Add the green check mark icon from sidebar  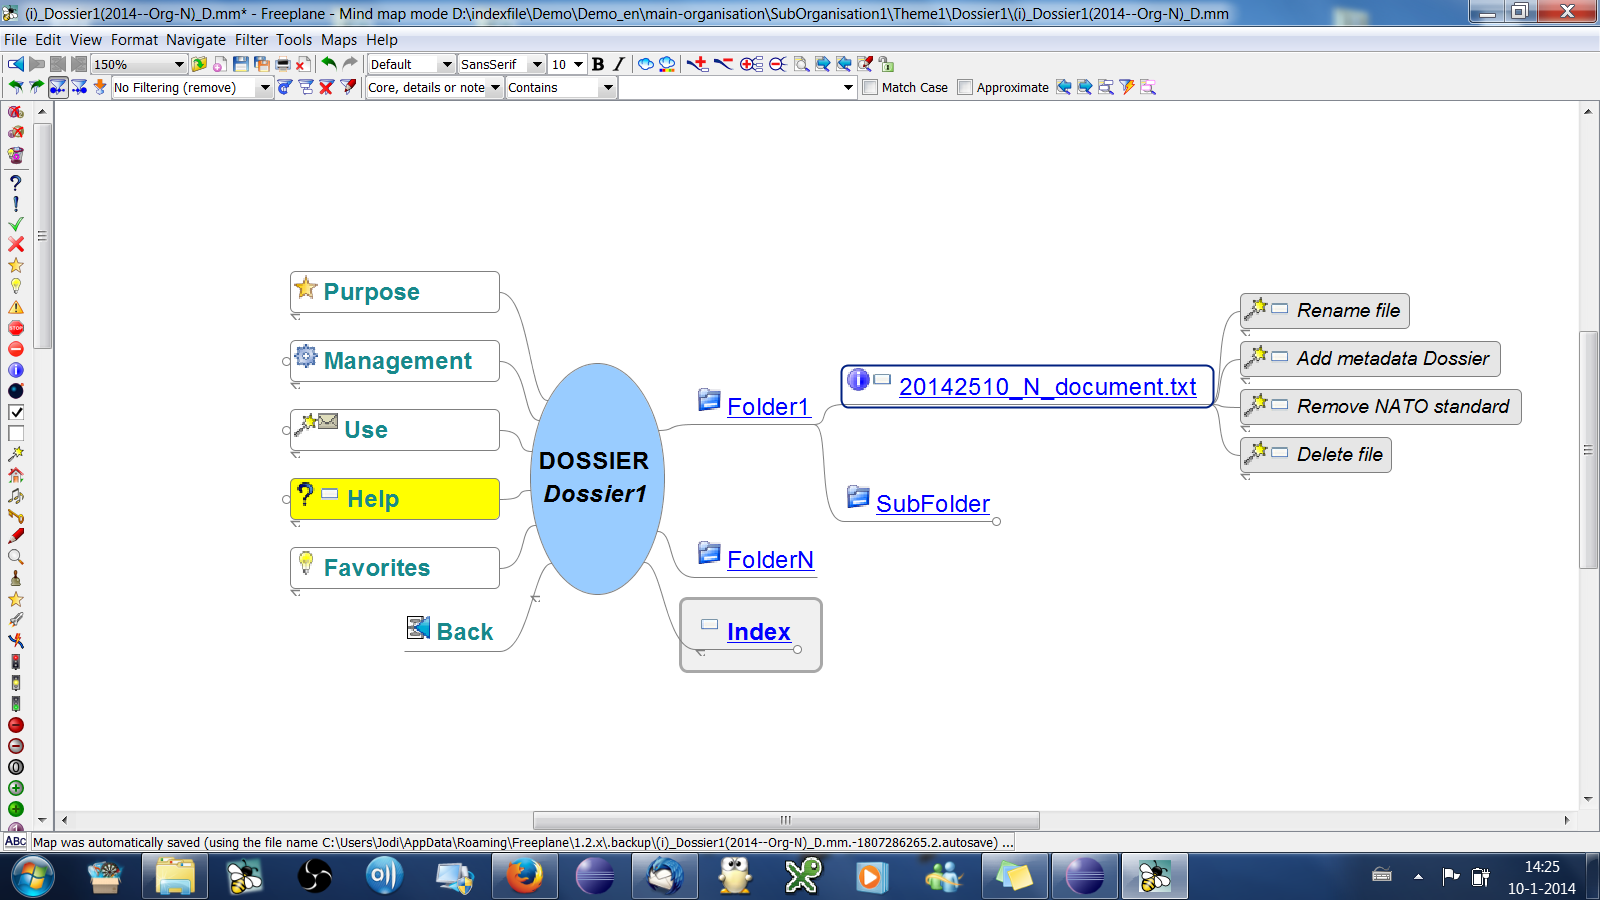(x=16, y=224)
